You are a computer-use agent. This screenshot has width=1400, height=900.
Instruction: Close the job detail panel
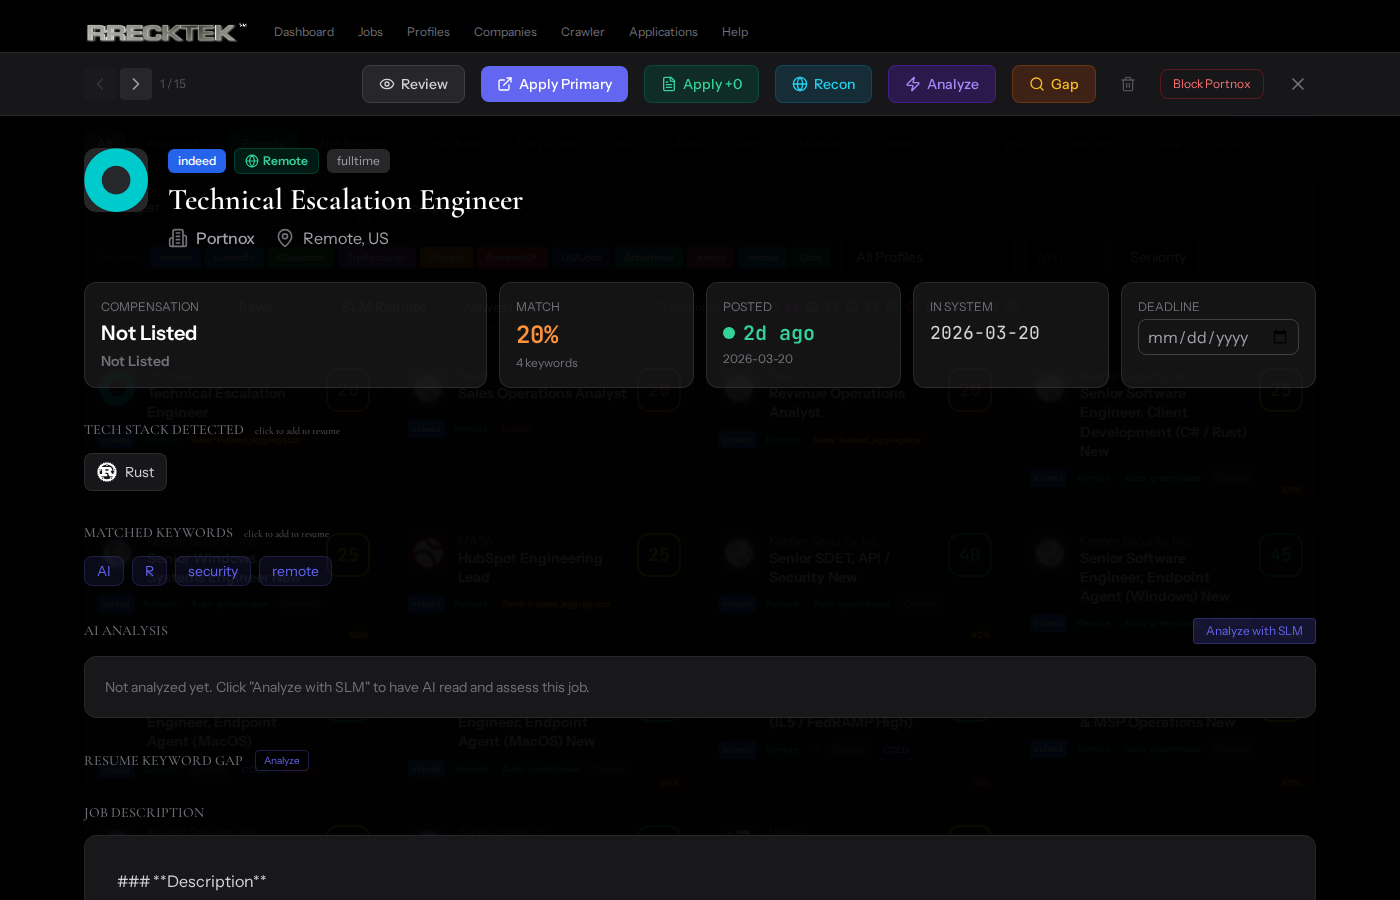point(1298,84)
